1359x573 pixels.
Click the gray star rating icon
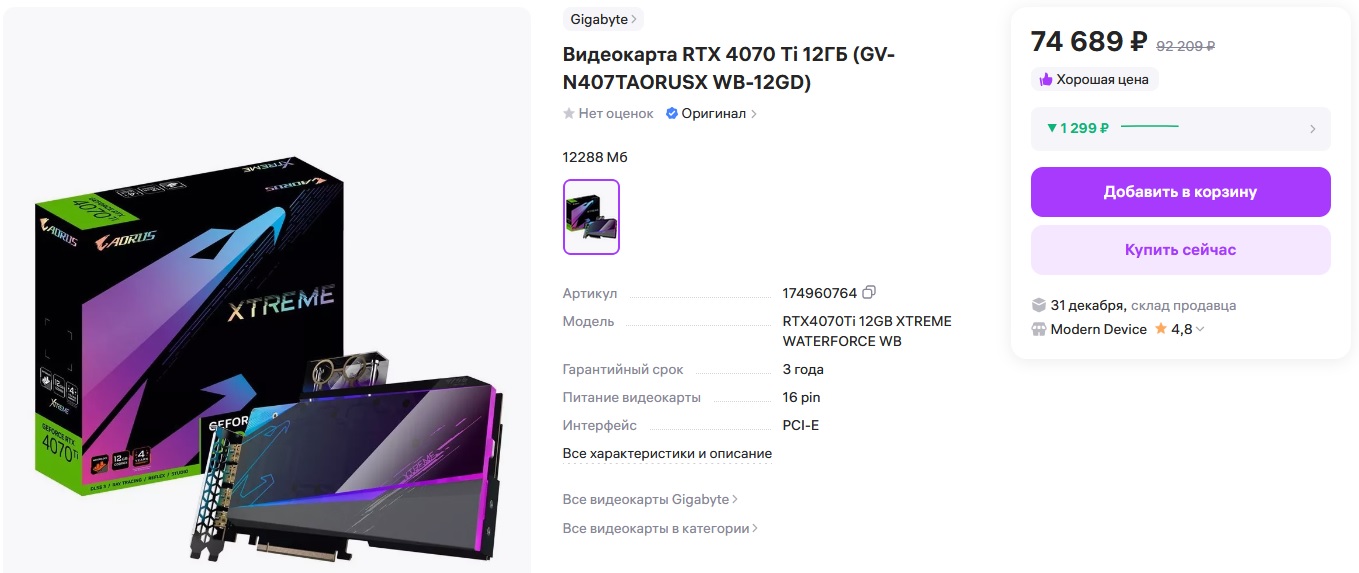point(569,113)
